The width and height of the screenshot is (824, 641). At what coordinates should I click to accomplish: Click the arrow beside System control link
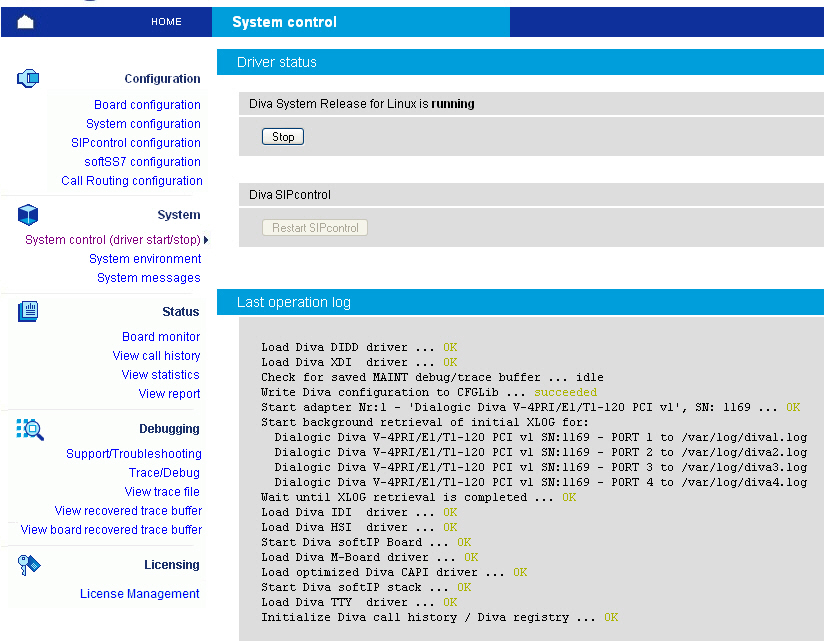[206, 240]
